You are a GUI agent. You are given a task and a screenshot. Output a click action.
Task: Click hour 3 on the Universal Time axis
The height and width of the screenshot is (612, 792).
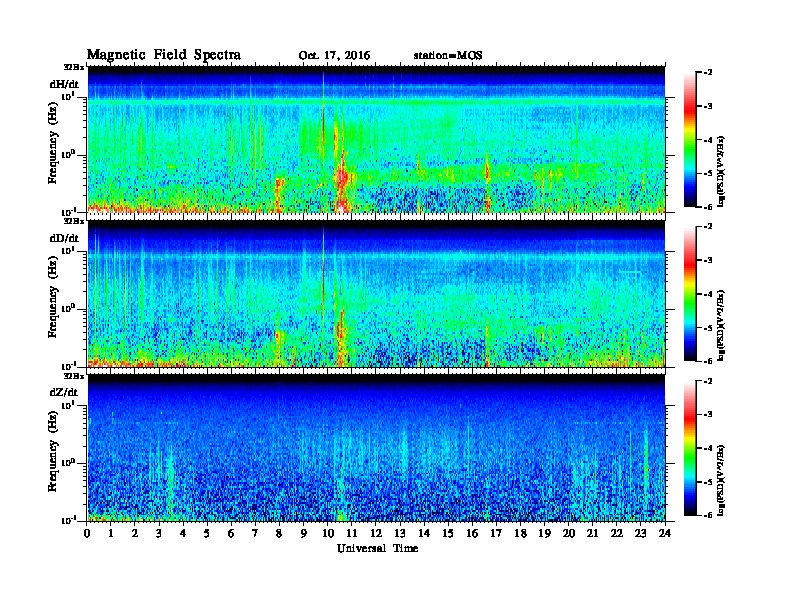[159, 533]
